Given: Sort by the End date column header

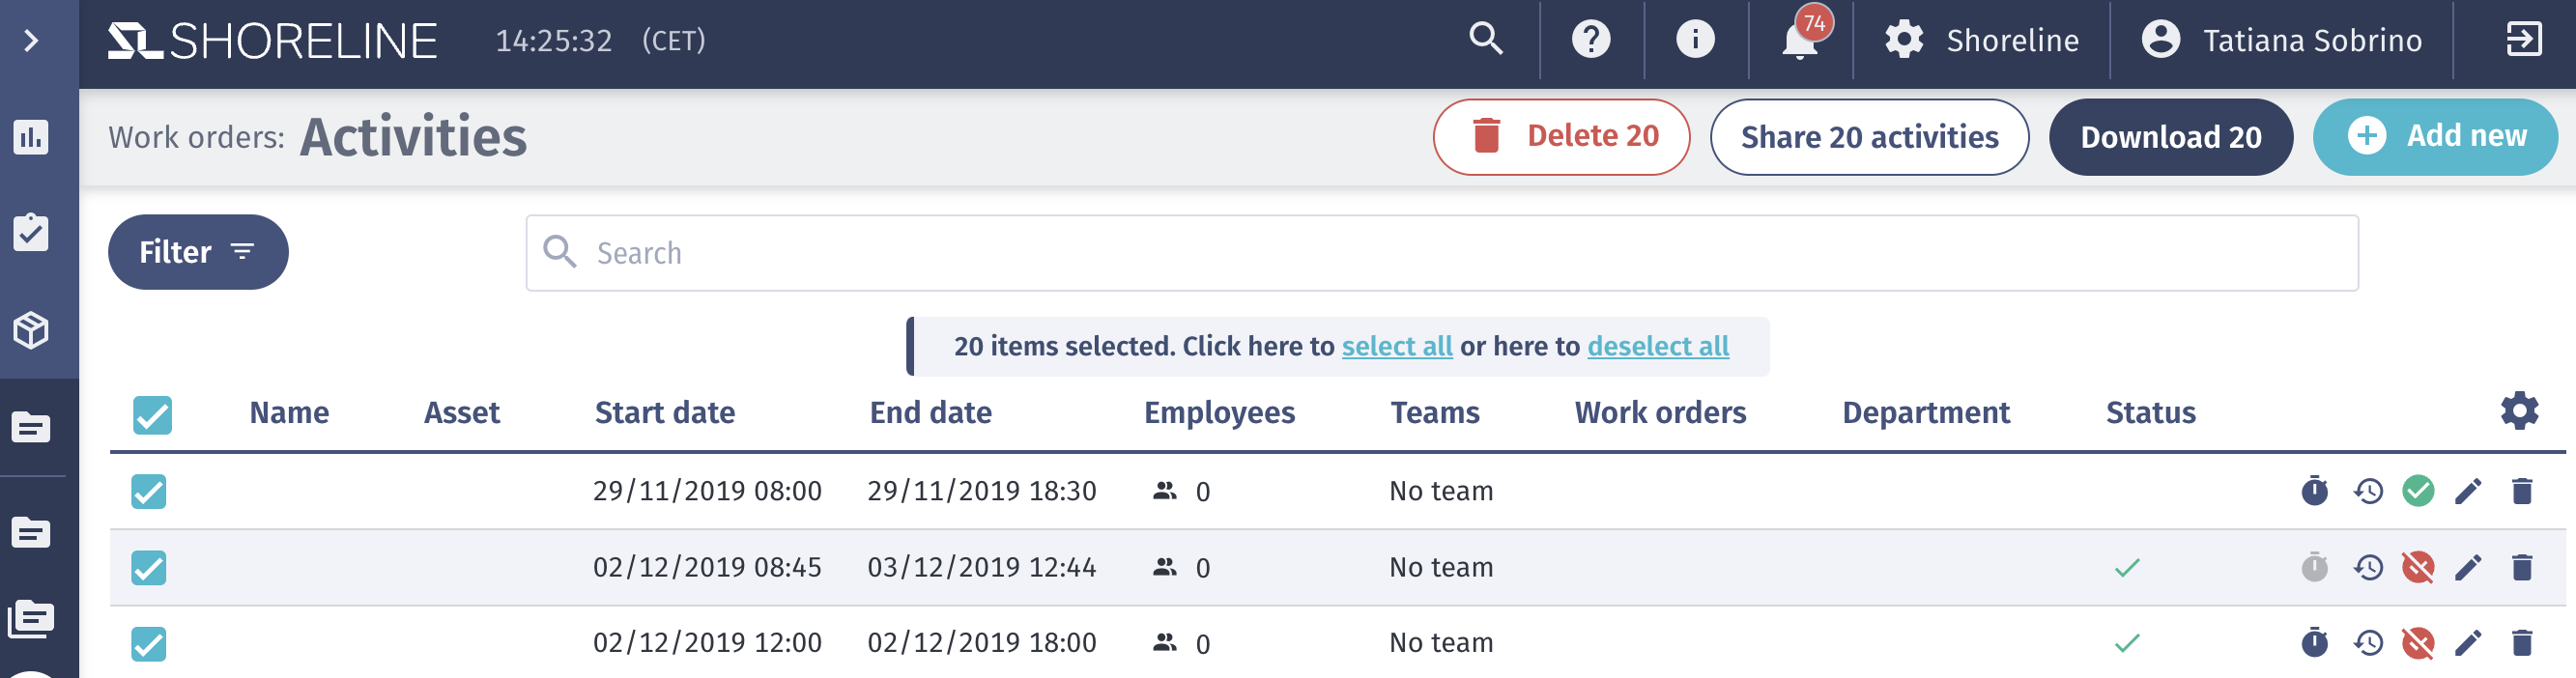Looking at the screenshot, I should tap(930, 413).
